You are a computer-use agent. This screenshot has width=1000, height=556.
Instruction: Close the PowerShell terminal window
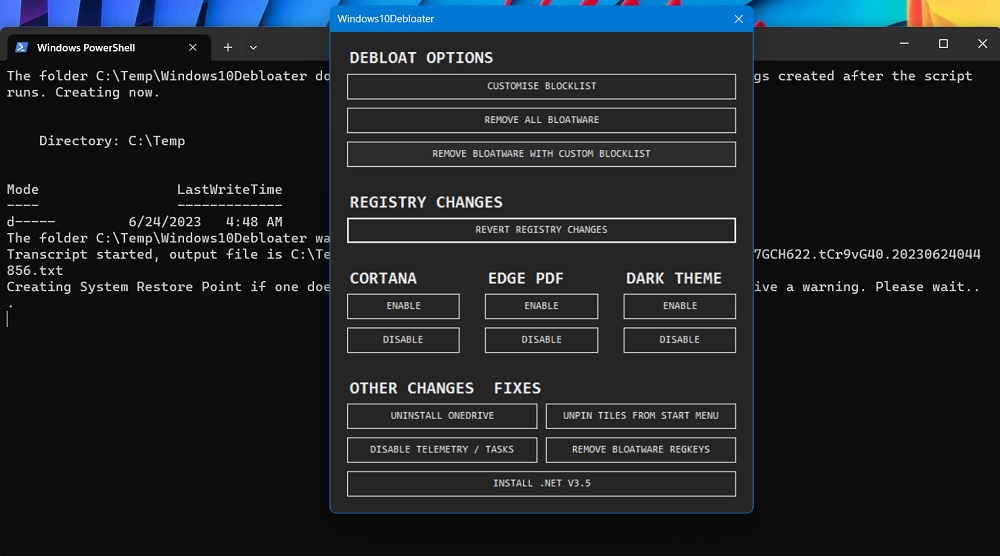982,43
